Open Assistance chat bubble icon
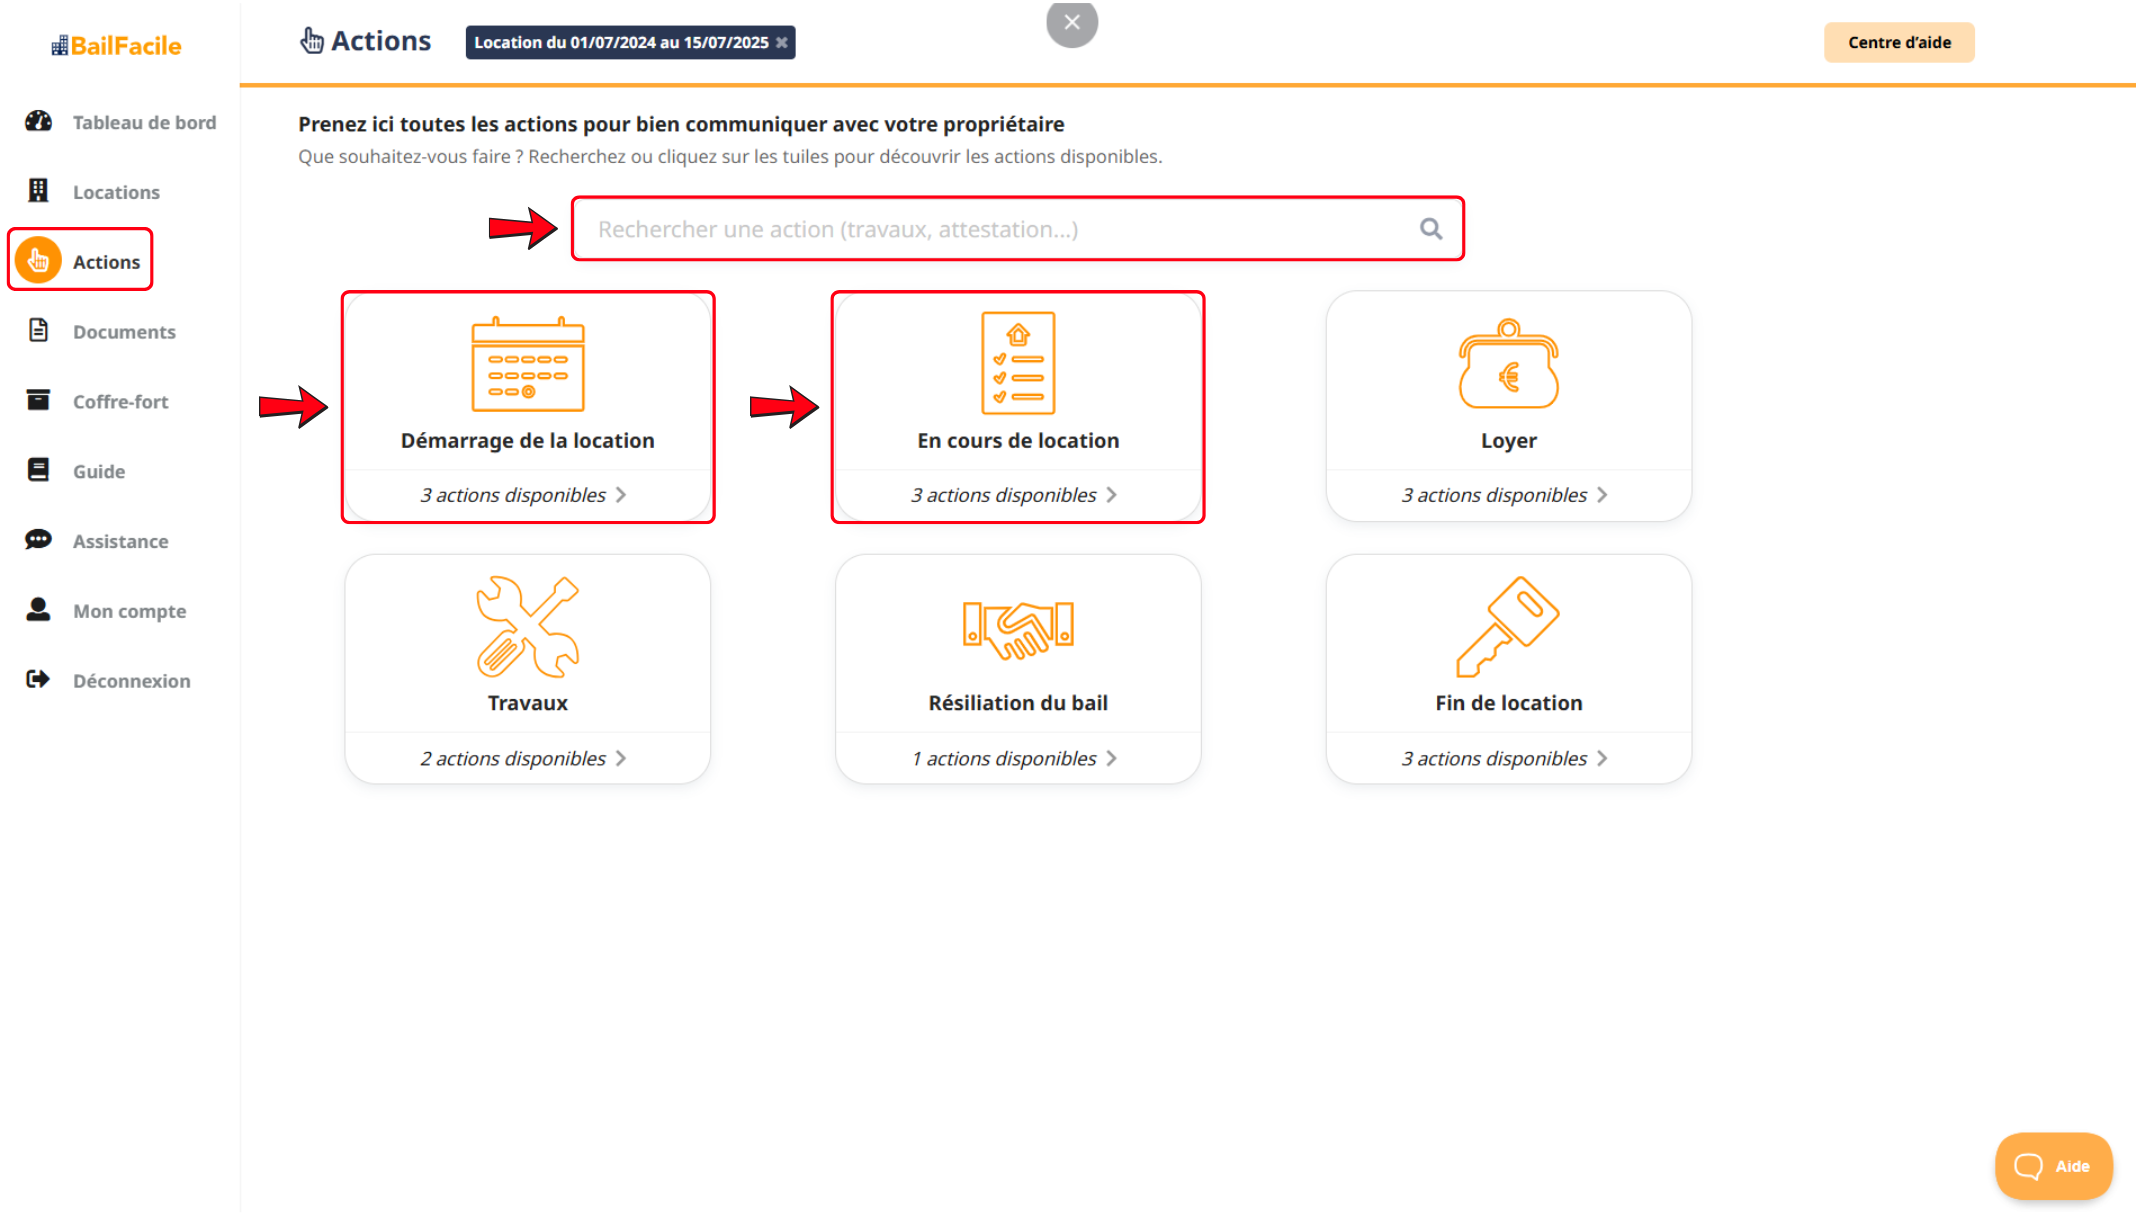 pyautogui.click(x=38, y=540)
